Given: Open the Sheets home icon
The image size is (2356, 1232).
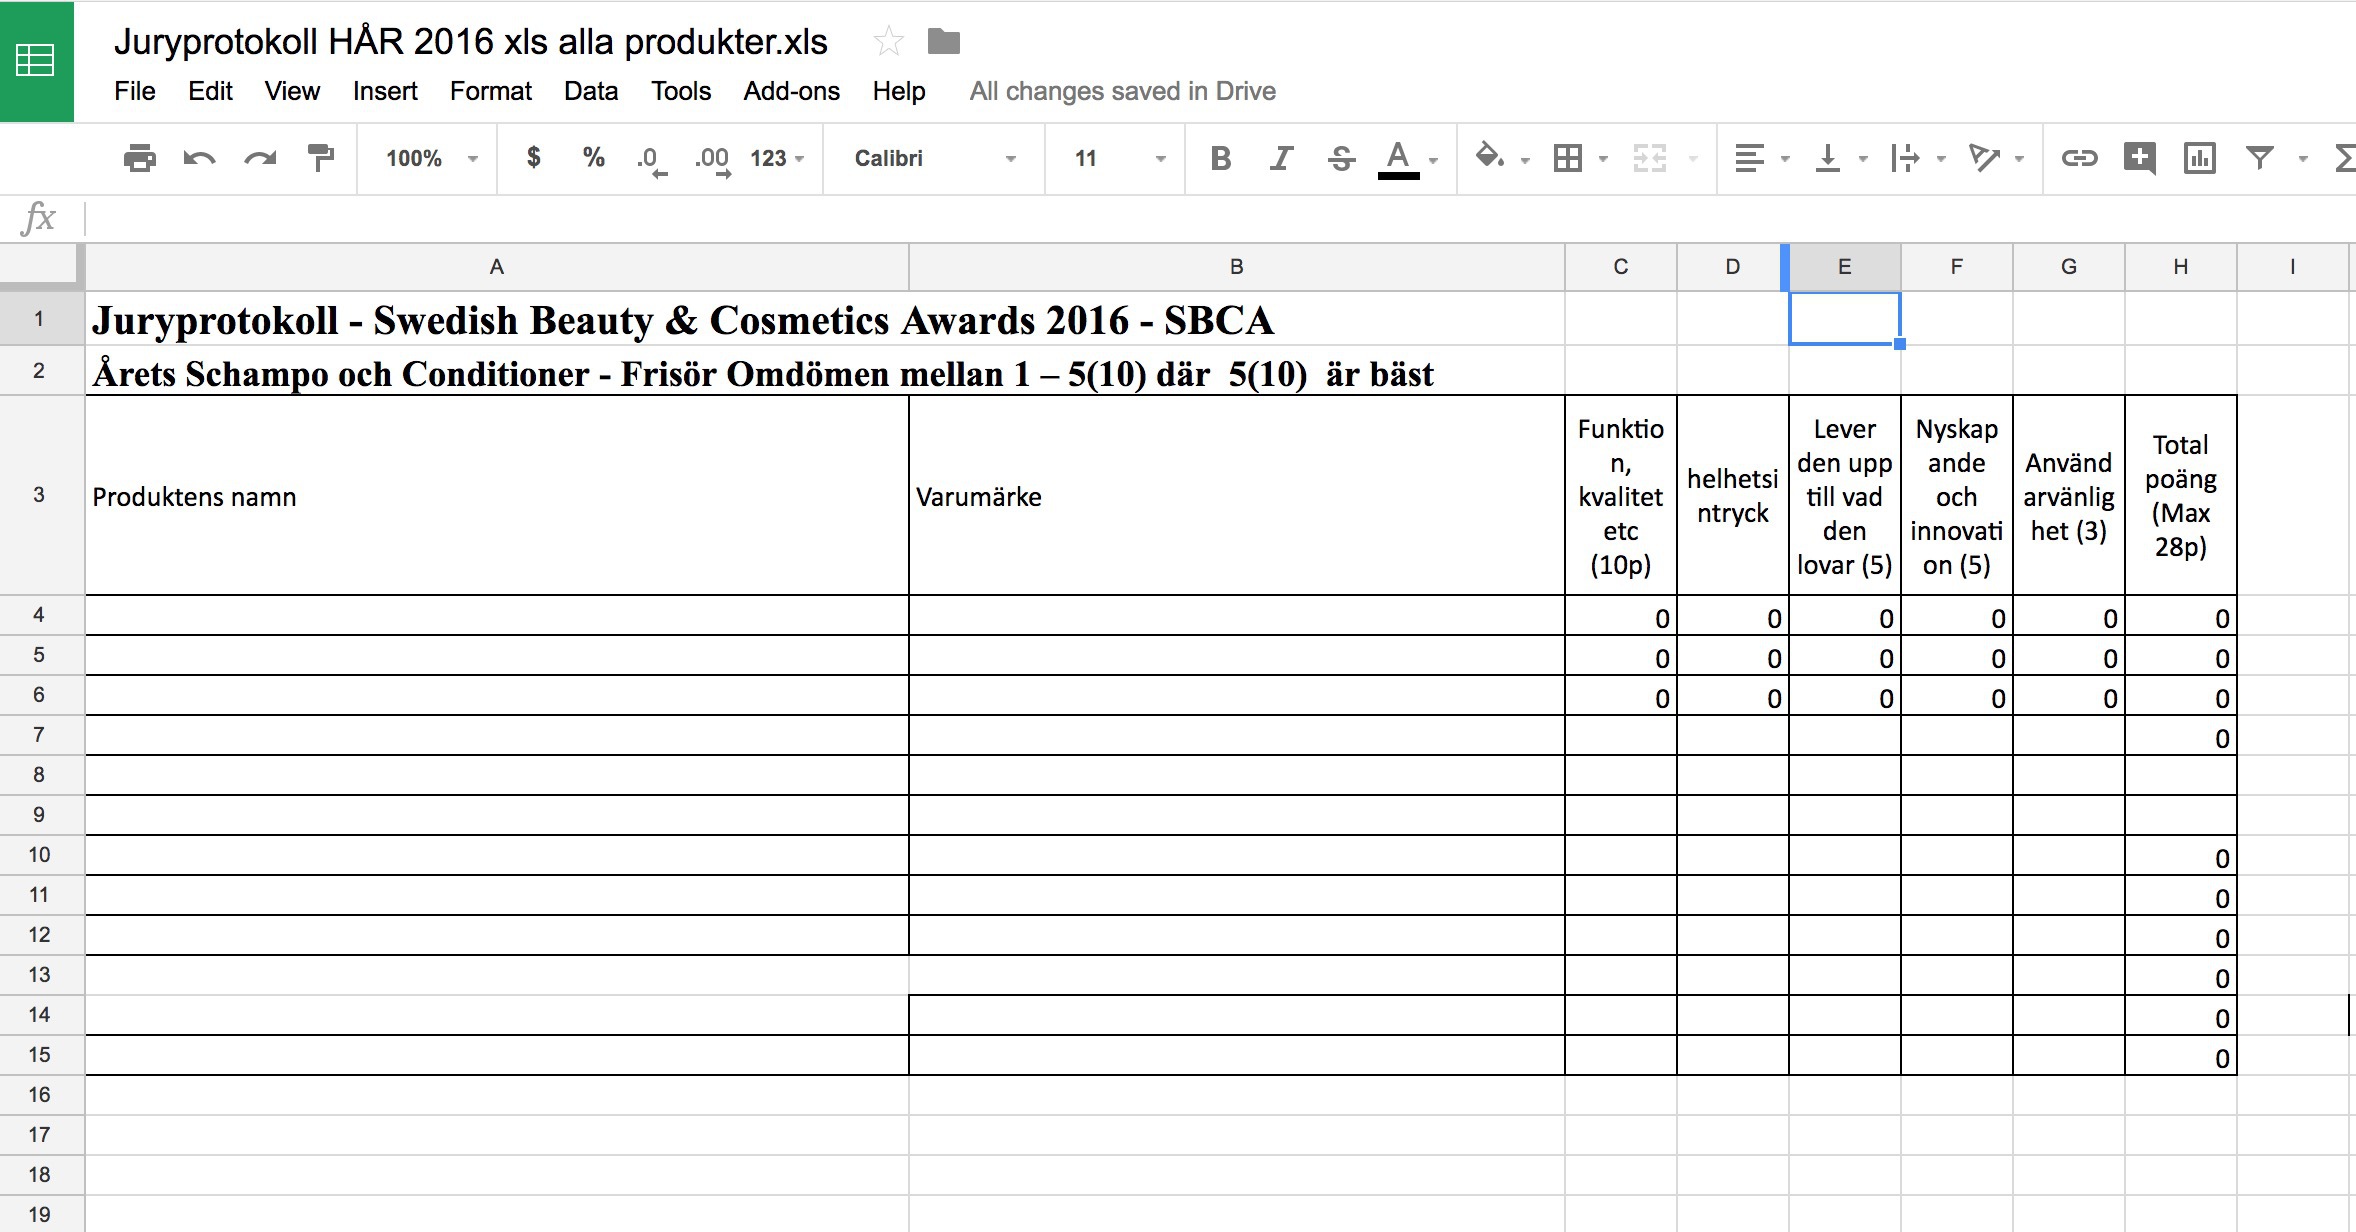Looking at the screenshot, I should (36, 61).
